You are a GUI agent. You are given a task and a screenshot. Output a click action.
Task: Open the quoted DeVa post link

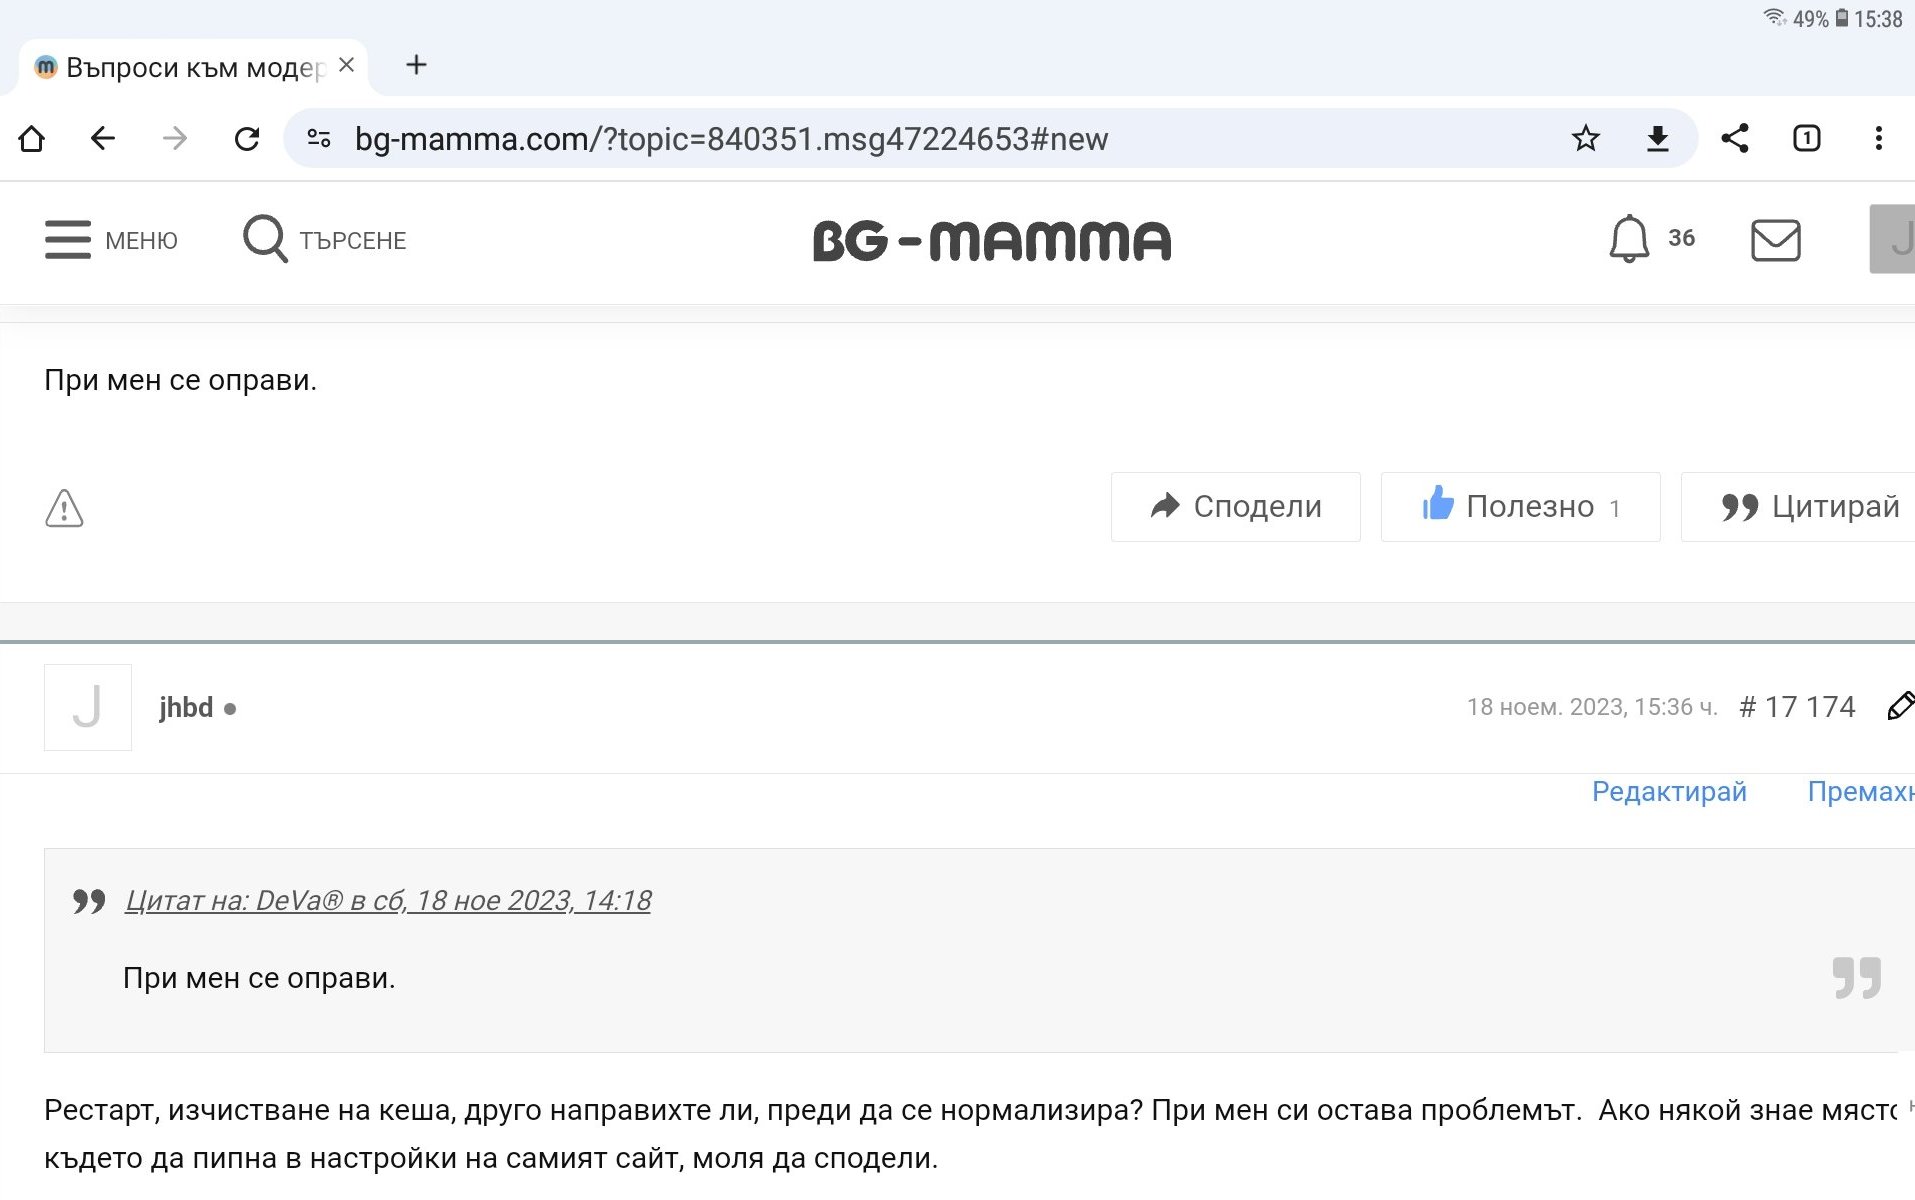388,901
